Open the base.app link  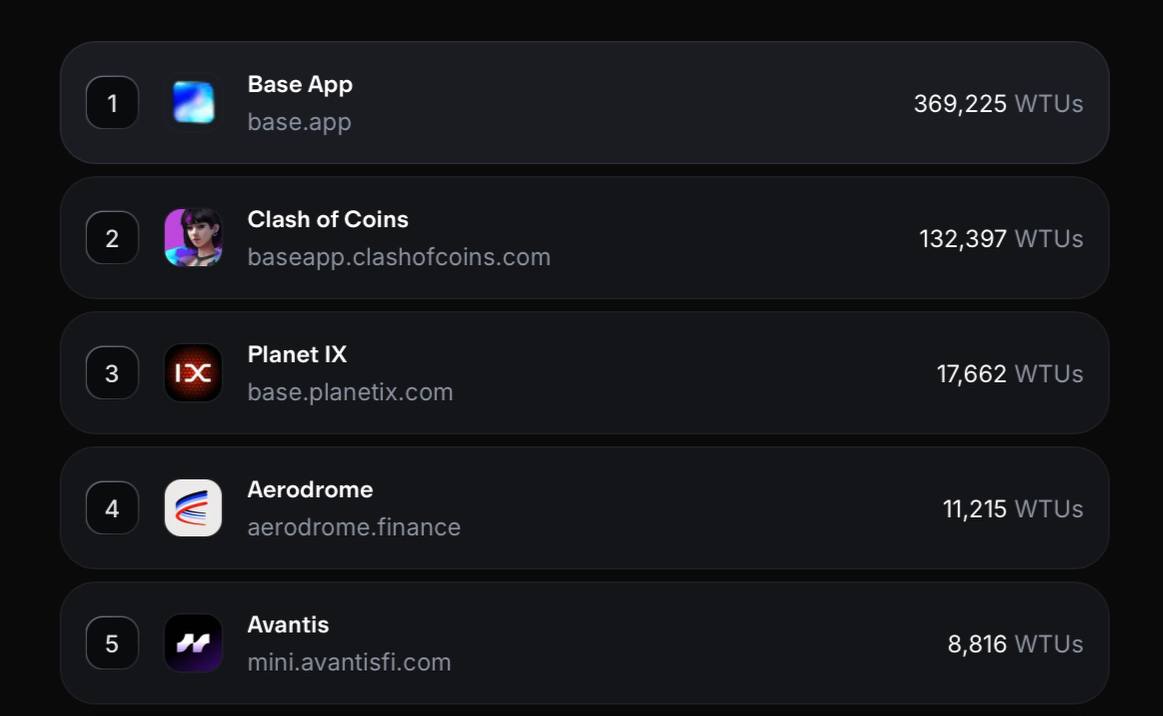point(299,122)
